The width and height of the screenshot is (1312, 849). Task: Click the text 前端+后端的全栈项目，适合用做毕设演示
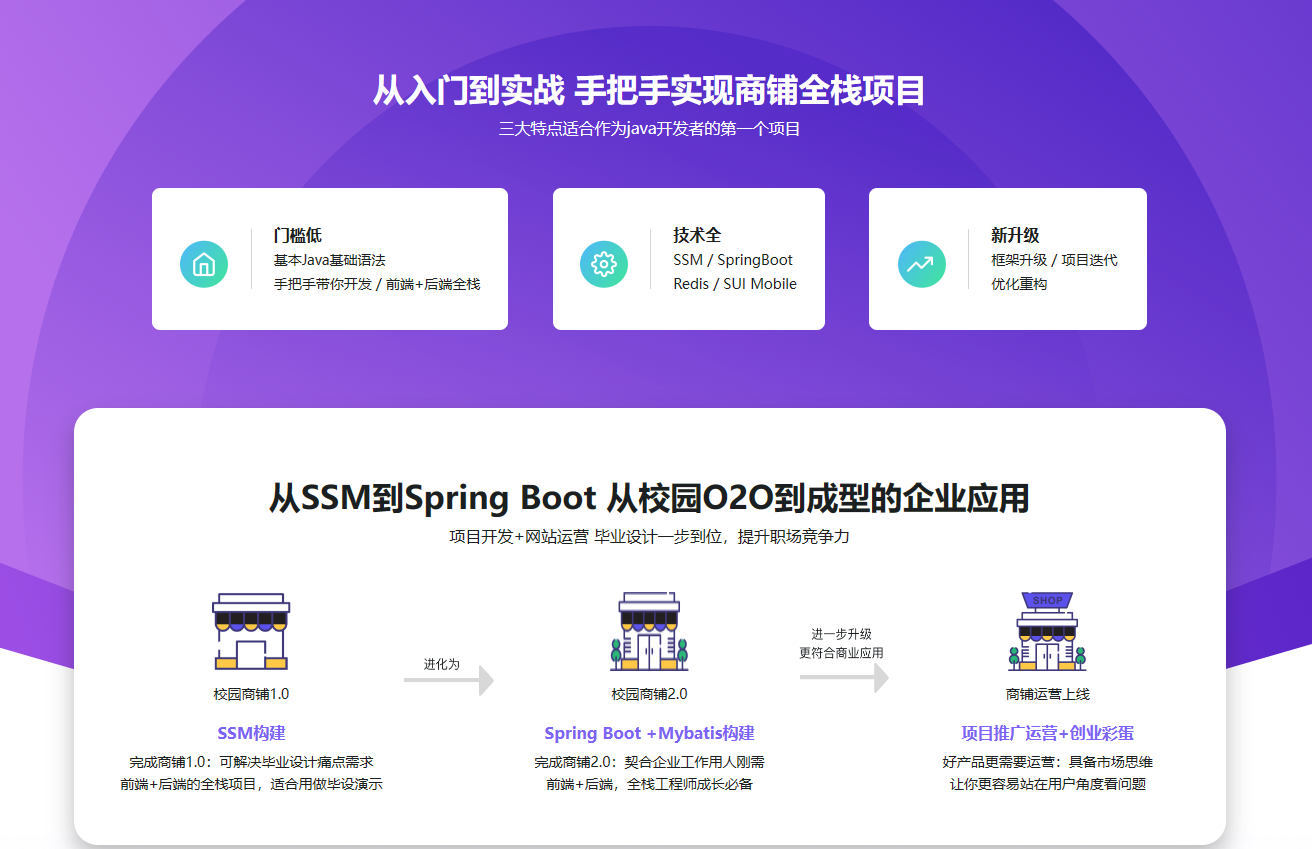[251, 784]
